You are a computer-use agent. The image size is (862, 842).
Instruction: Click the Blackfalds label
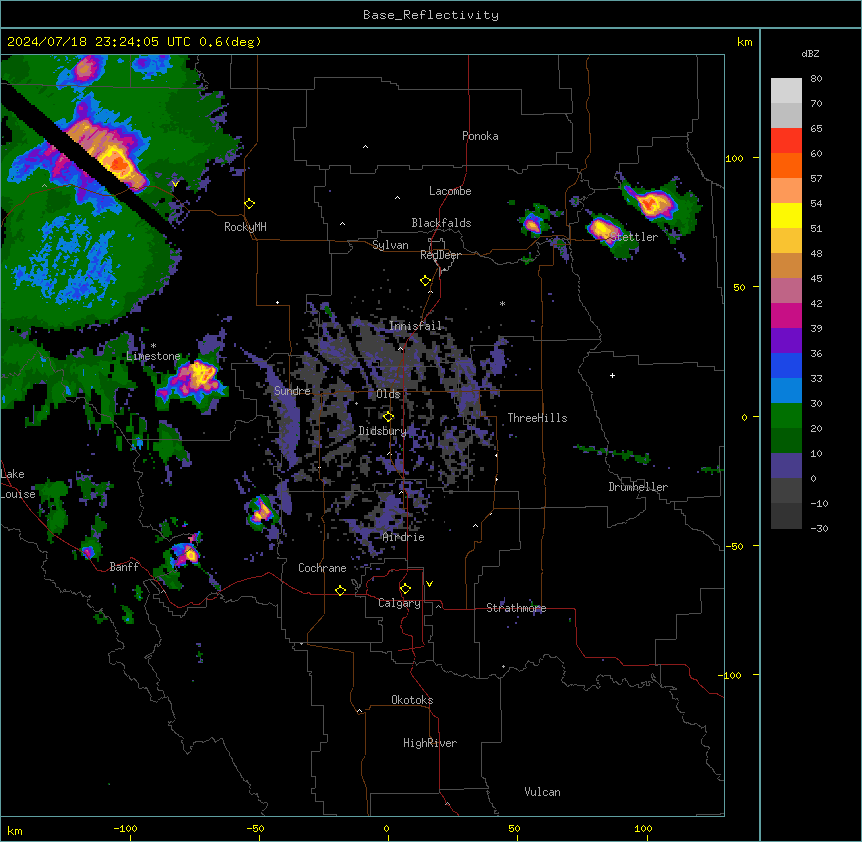click(x=441, y=223)
